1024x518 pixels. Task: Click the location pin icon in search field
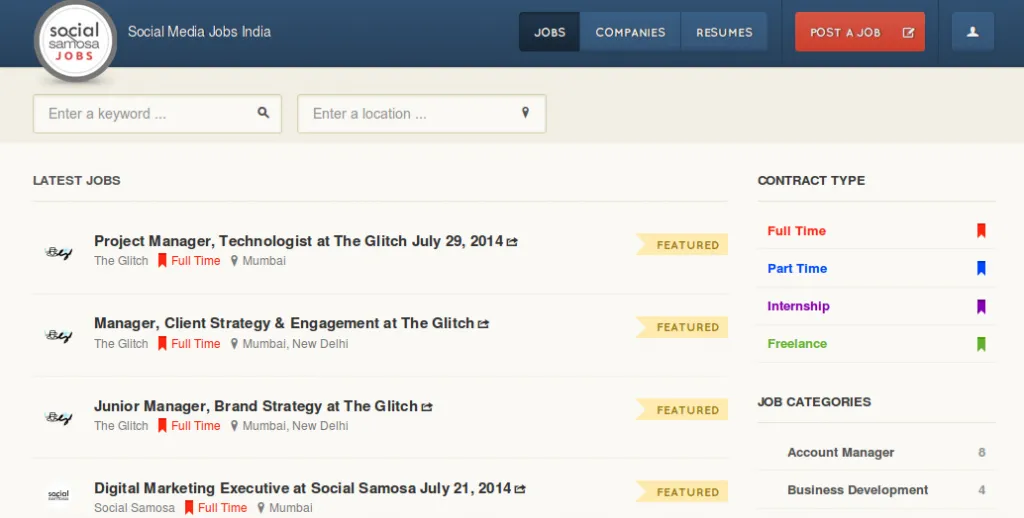pyautogui.click(x=525, y=112)
